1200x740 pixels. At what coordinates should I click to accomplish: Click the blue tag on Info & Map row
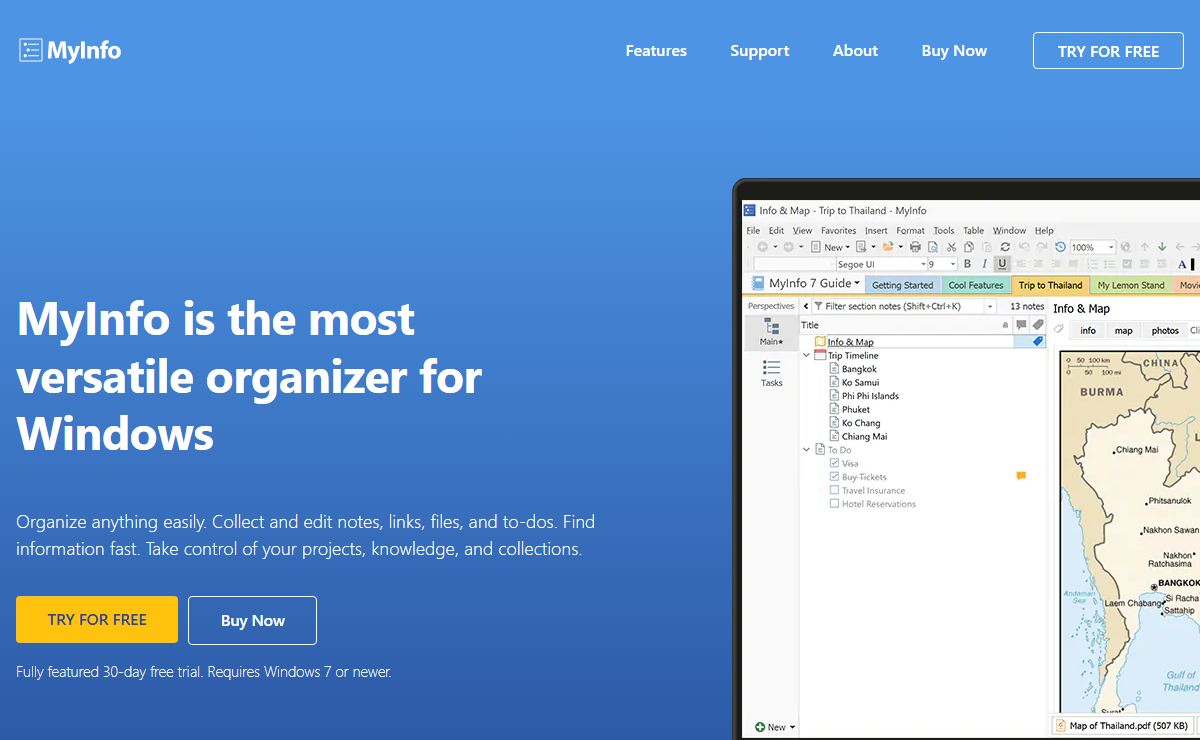tap(1037, 342)
